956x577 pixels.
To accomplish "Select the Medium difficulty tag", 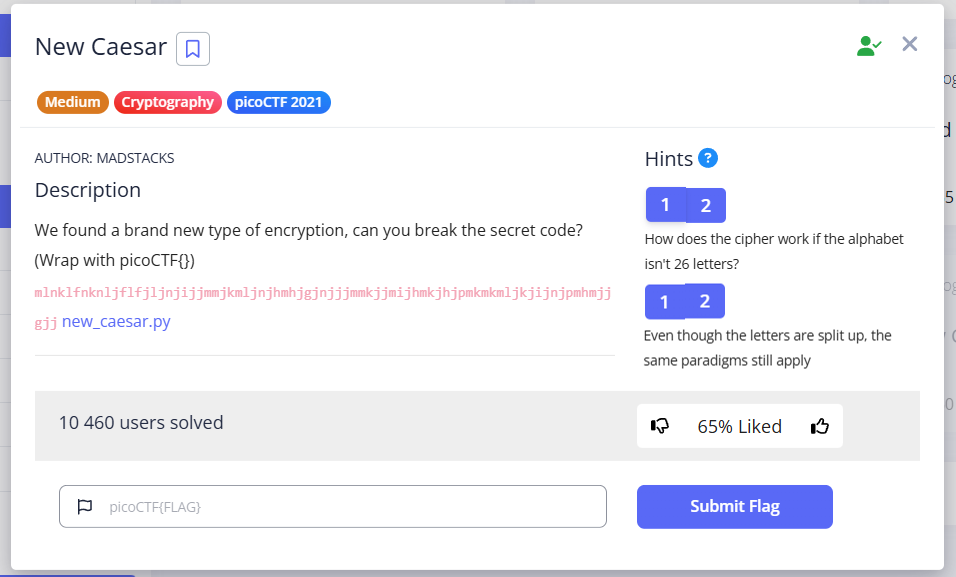I will [x=73, y=102].
